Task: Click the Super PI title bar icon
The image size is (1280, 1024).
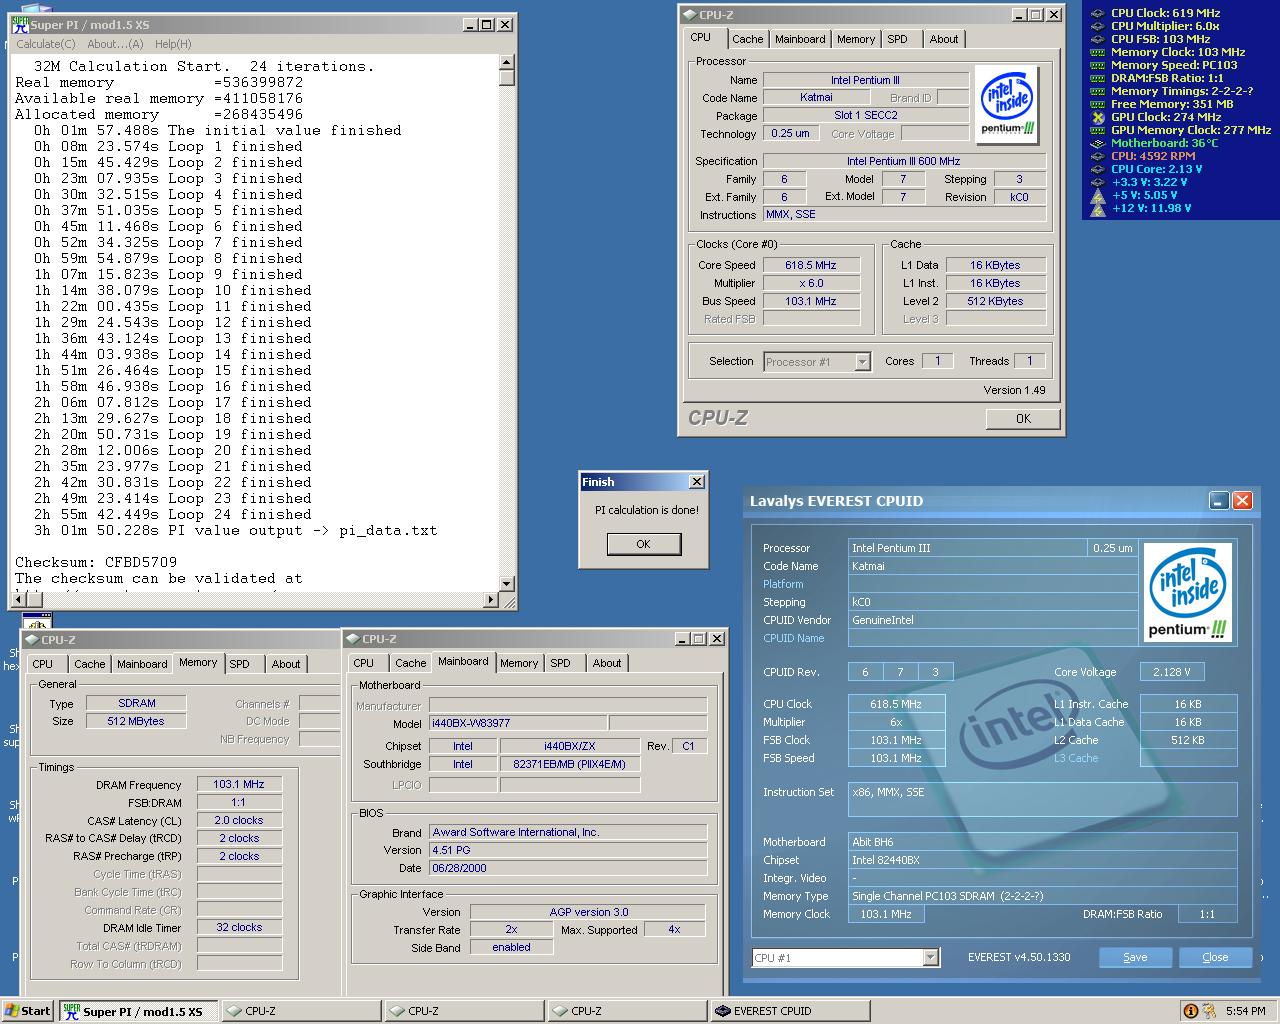Action: coord(20,25)
